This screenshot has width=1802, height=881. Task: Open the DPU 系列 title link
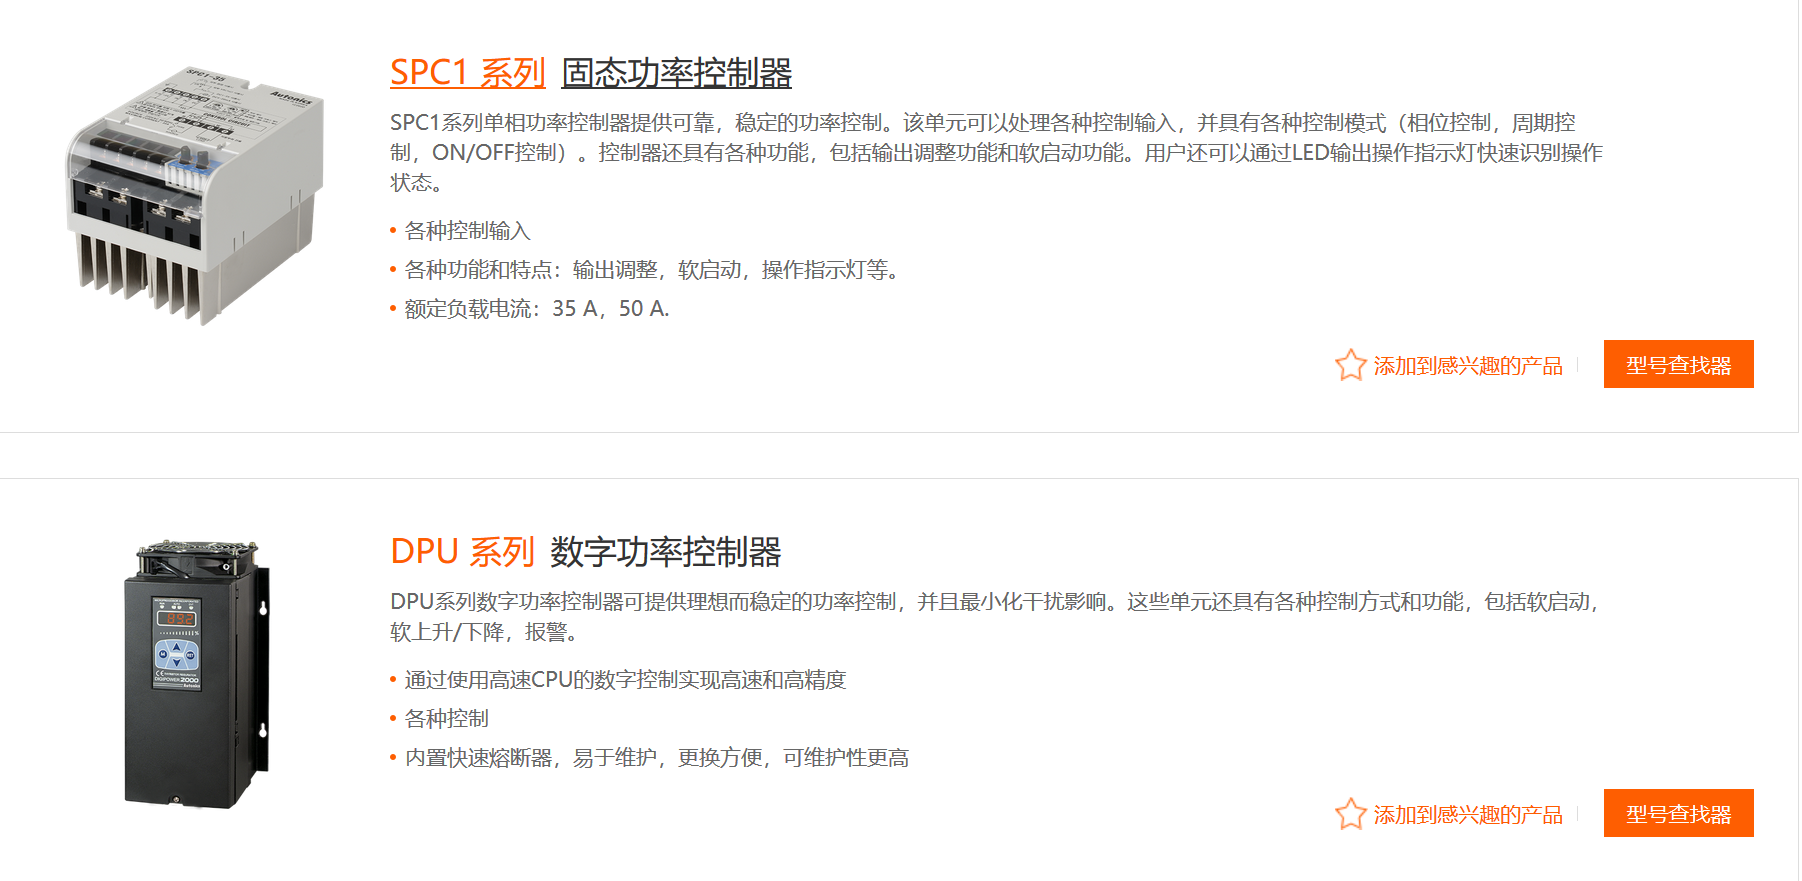coord(462,552)
